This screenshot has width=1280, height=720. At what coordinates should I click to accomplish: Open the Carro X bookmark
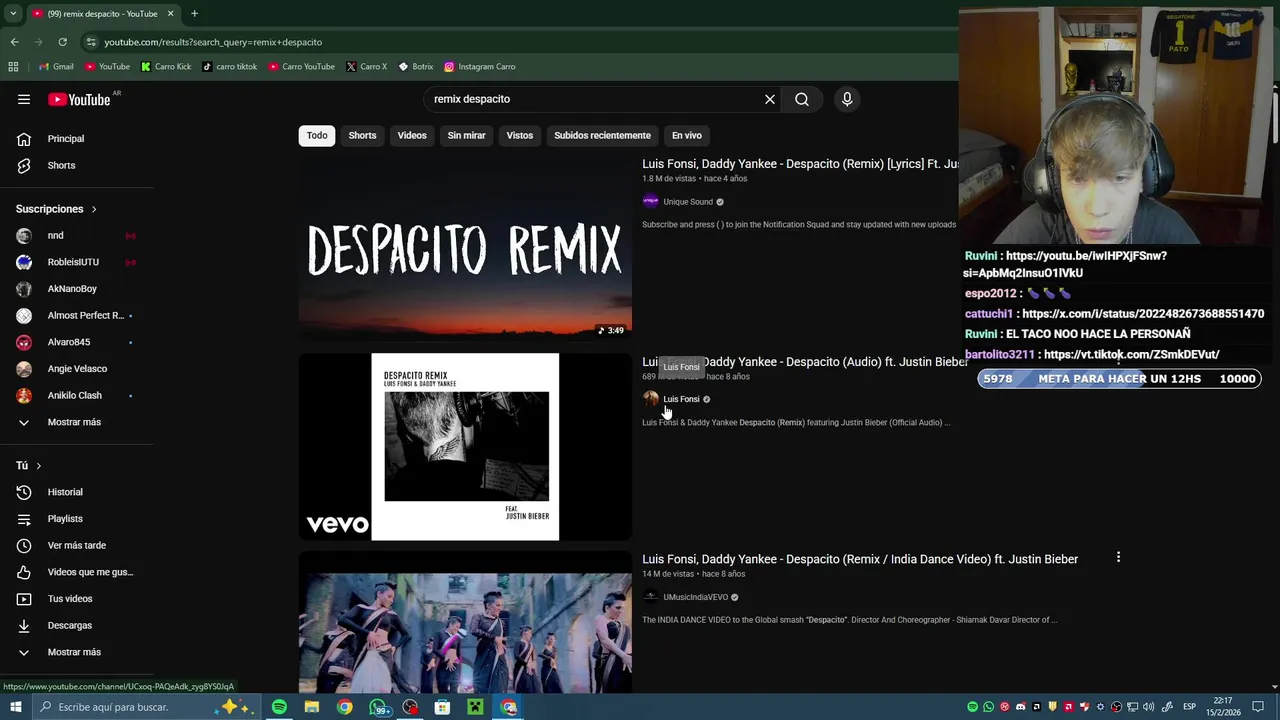366,67
